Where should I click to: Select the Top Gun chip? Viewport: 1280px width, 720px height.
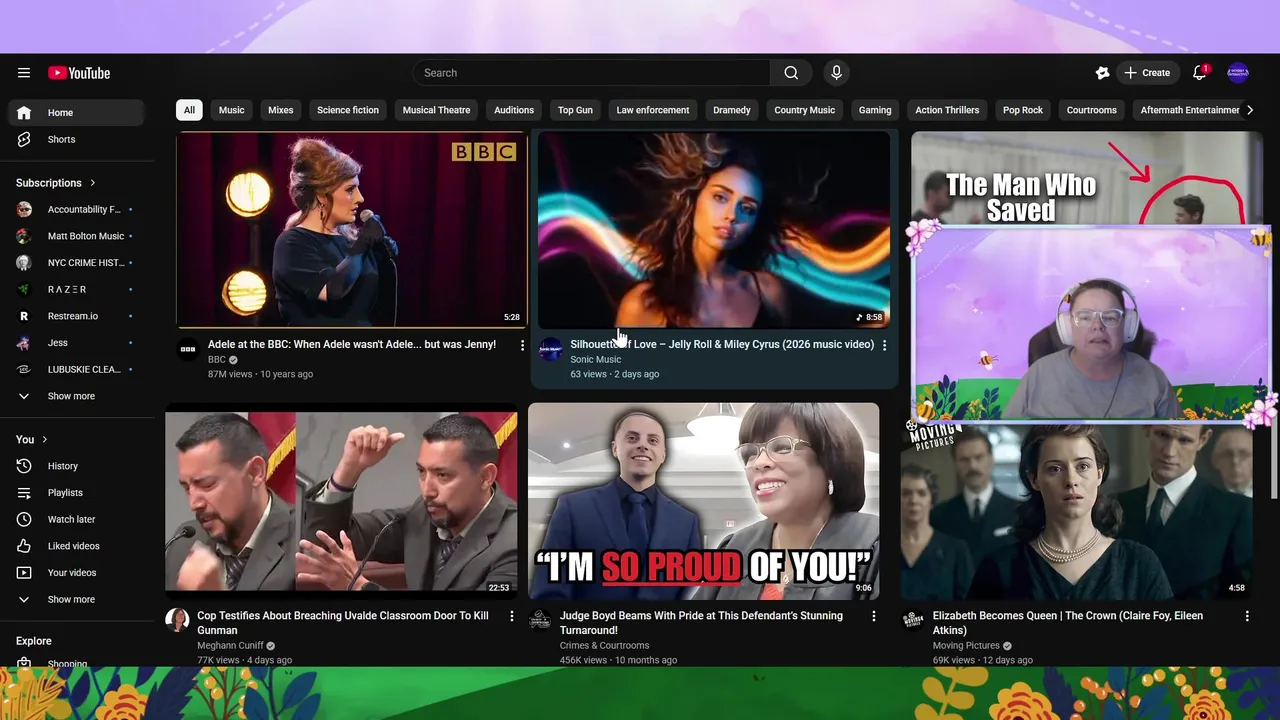575,110
